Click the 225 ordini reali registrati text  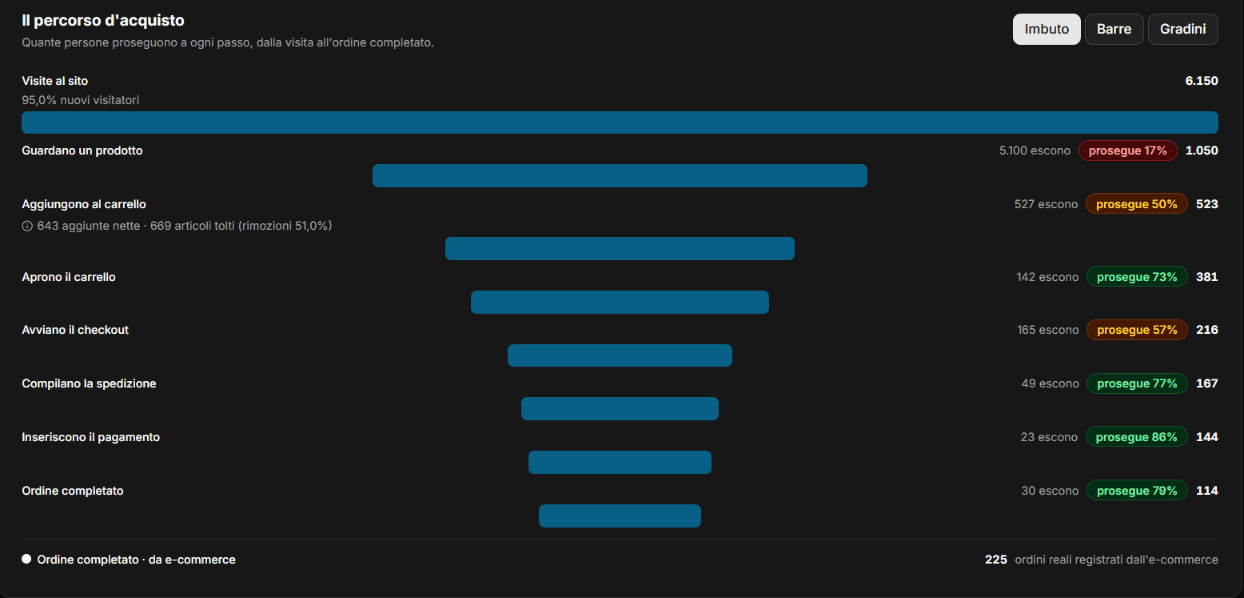(x=1101, y=560)
